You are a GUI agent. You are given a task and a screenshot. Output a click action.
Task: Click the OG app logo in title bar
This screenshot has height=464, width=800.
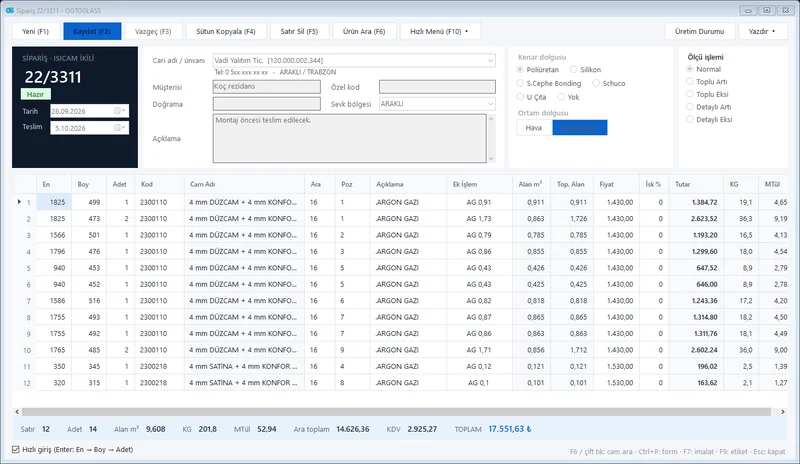[x=9, y=10]
